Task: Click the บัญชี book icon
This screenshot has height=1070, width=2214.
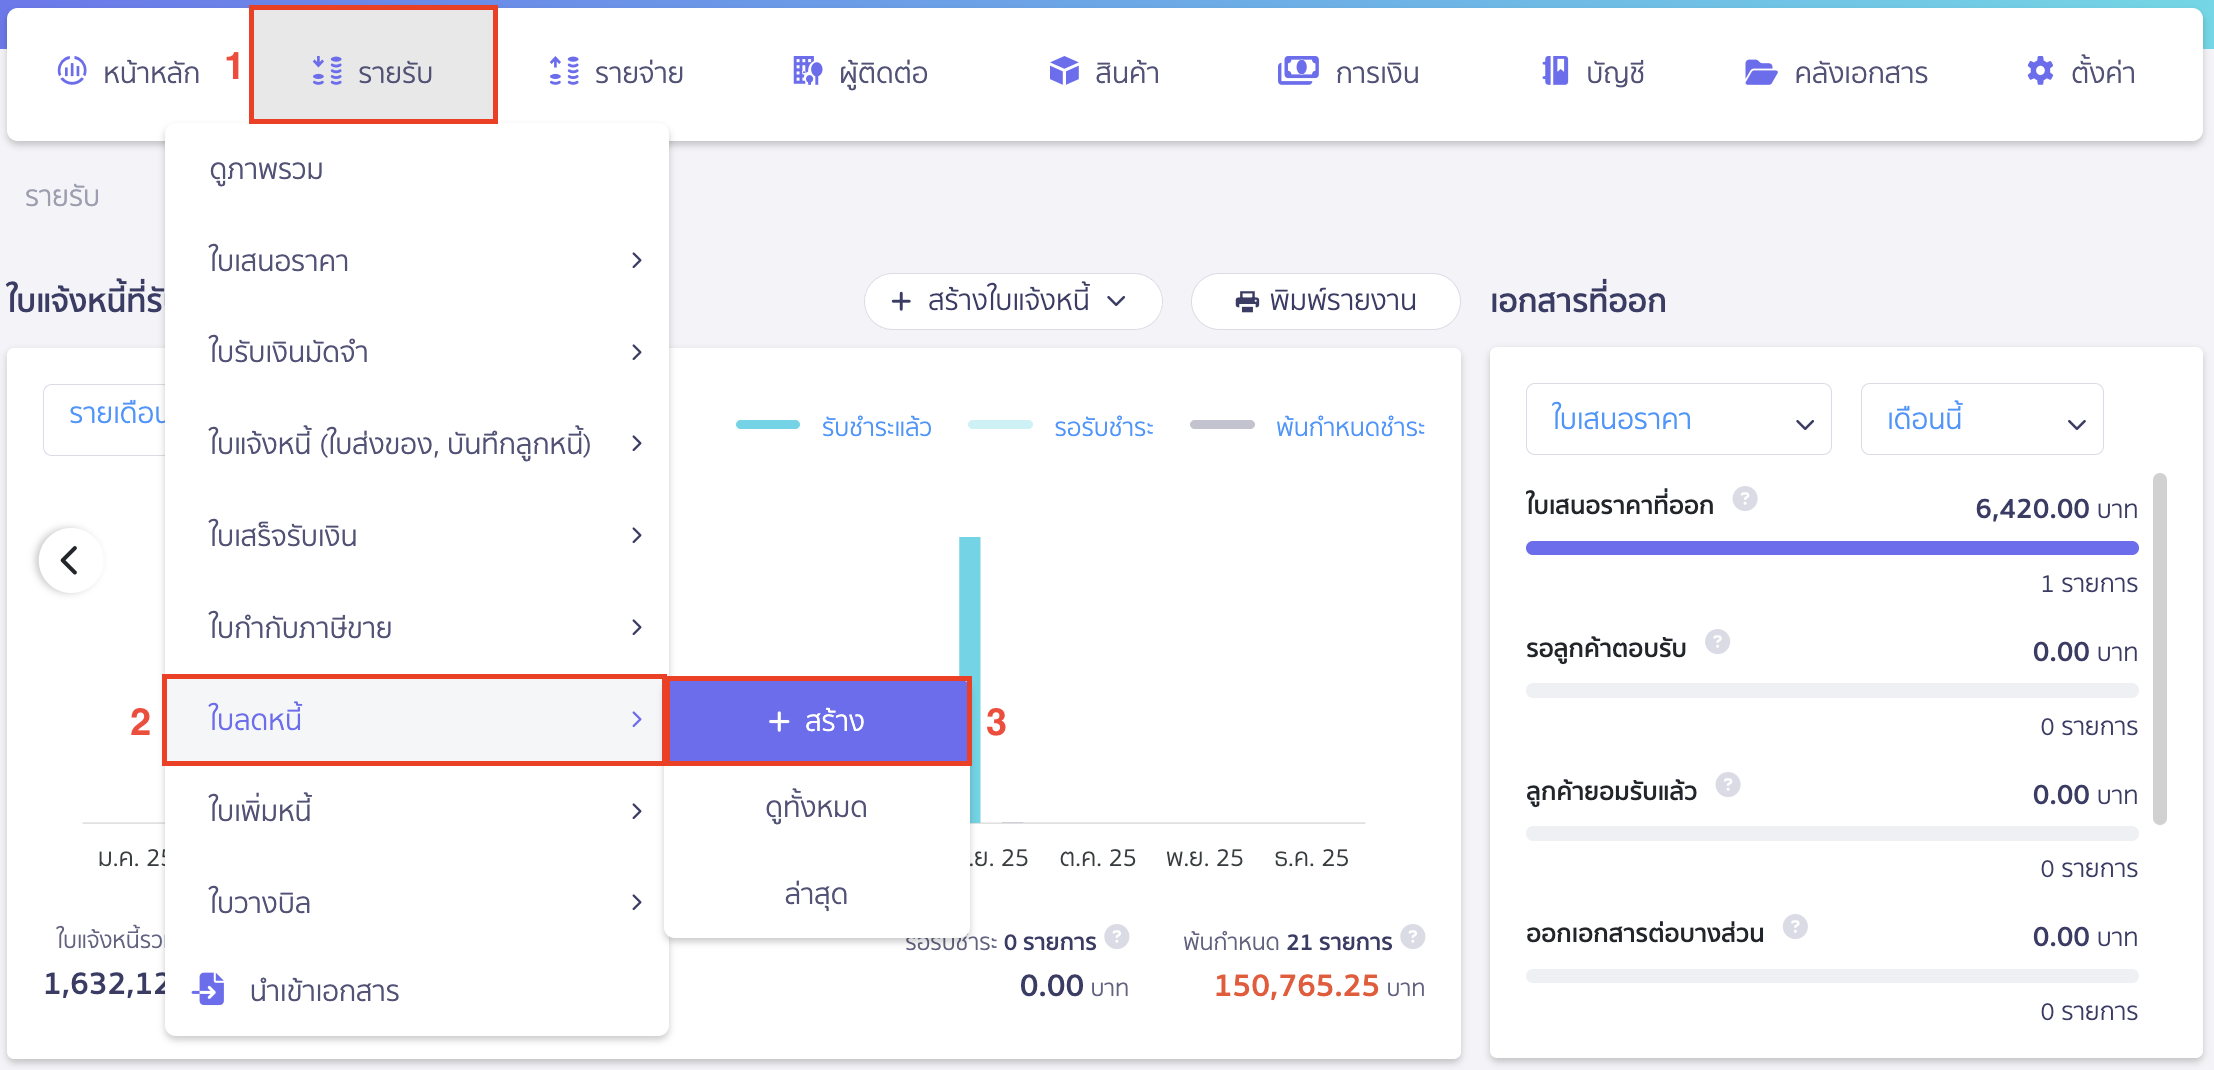Action: pyautogui.click(x=1555, y=71)
